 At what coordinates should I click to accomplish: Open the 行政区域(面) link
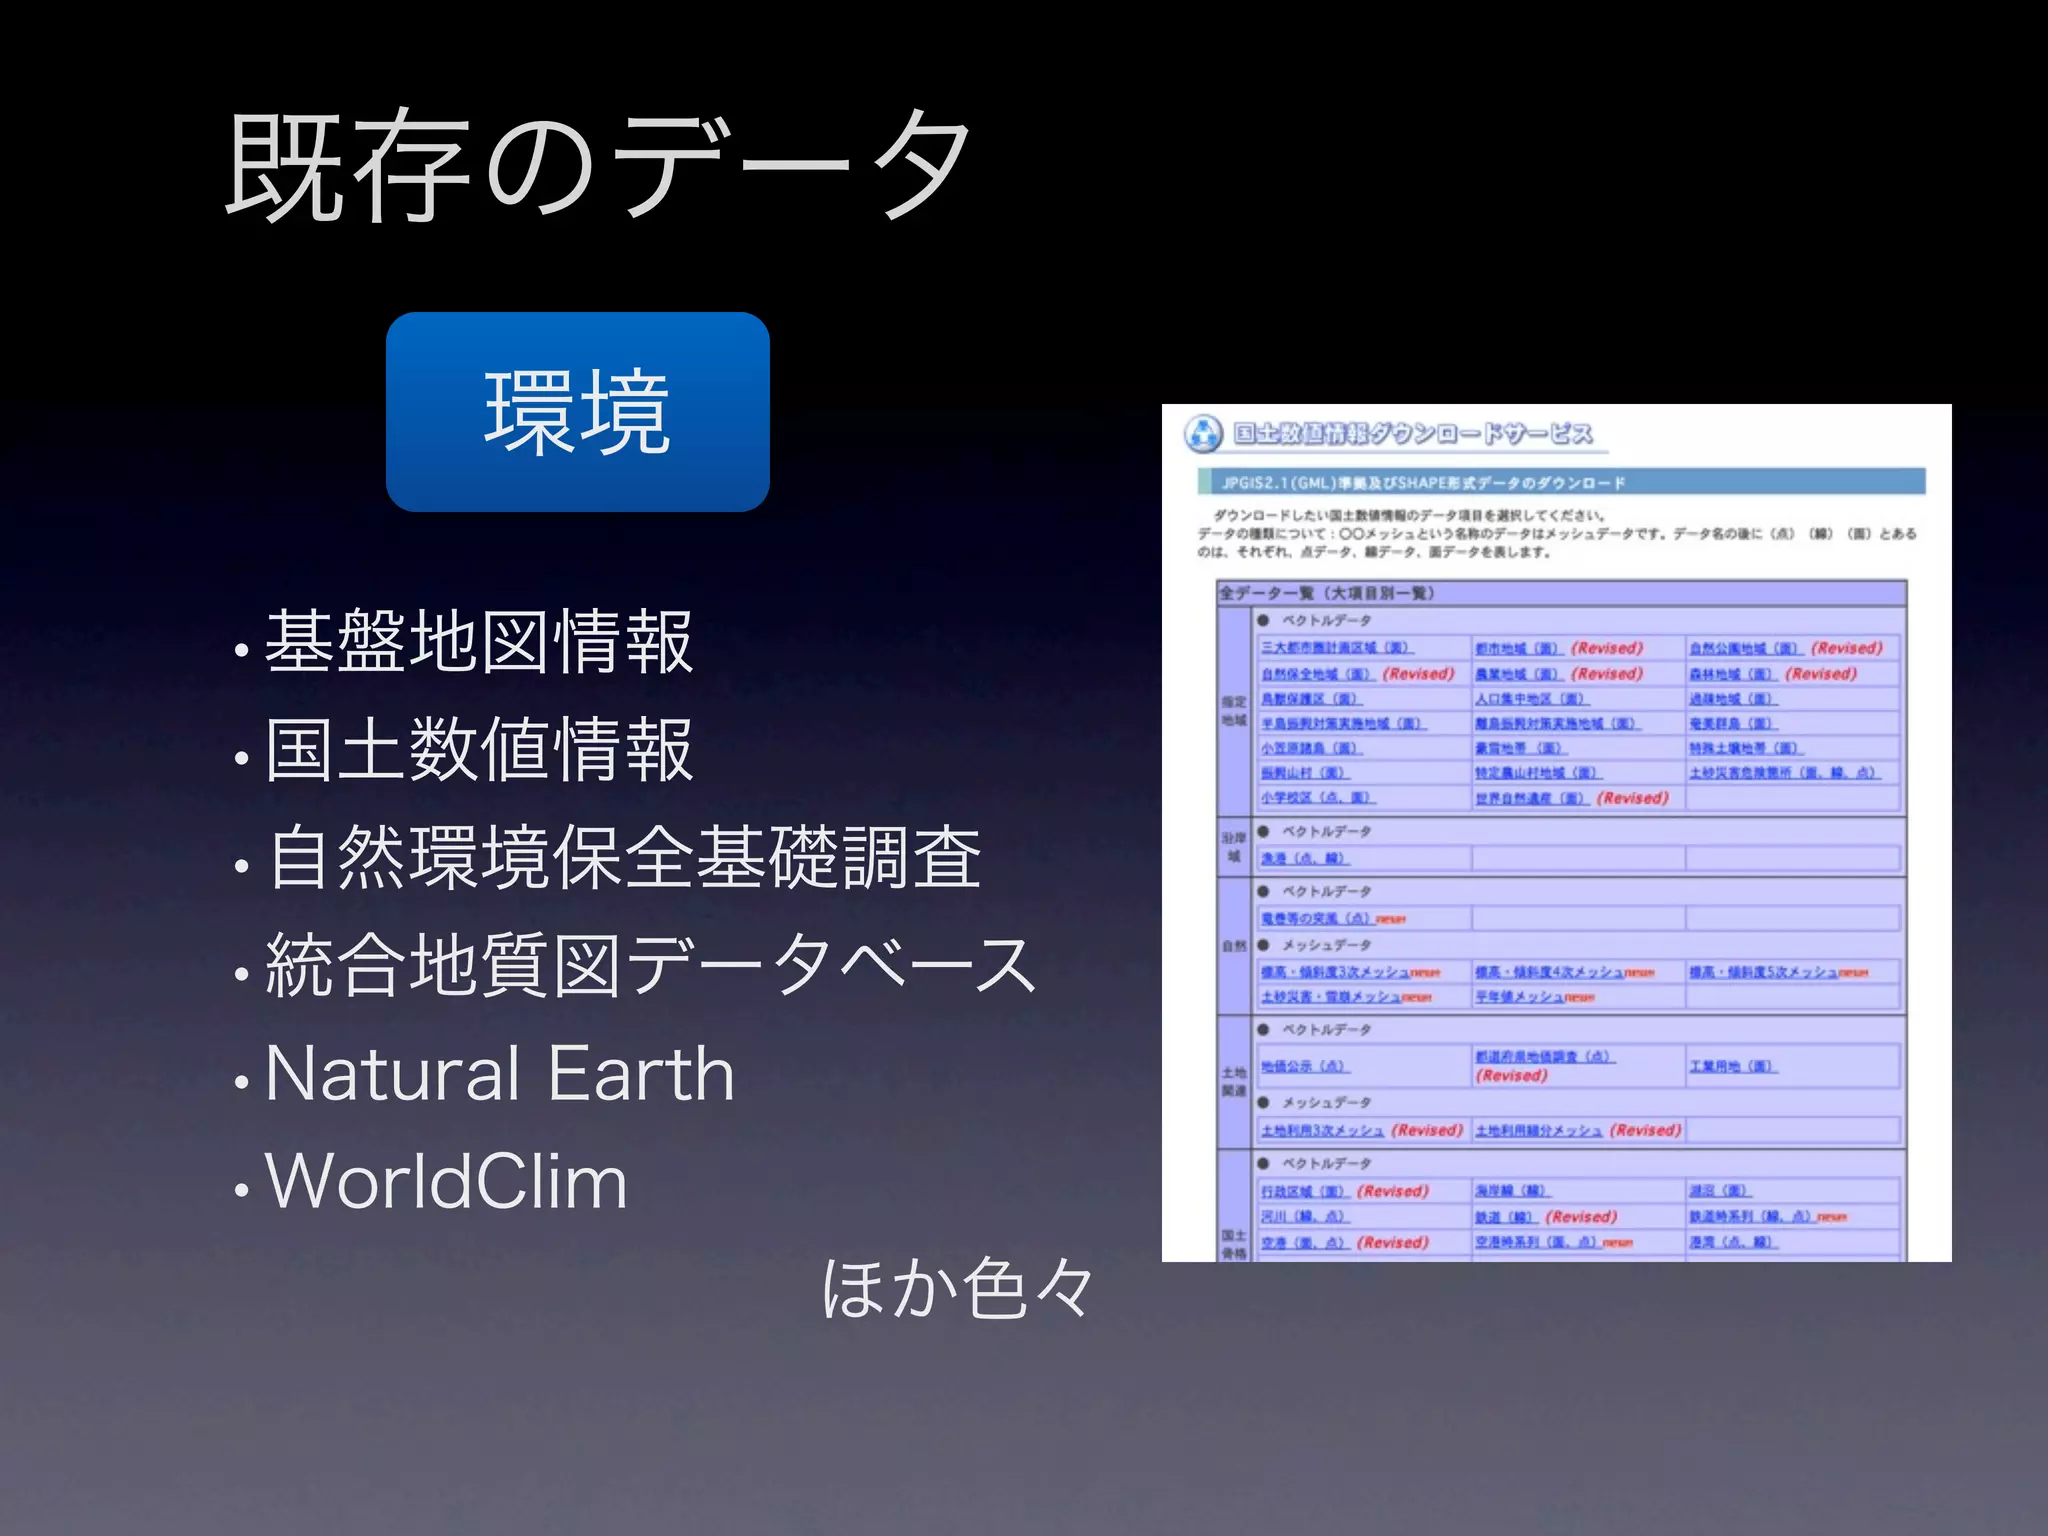click(1305, 1191)
